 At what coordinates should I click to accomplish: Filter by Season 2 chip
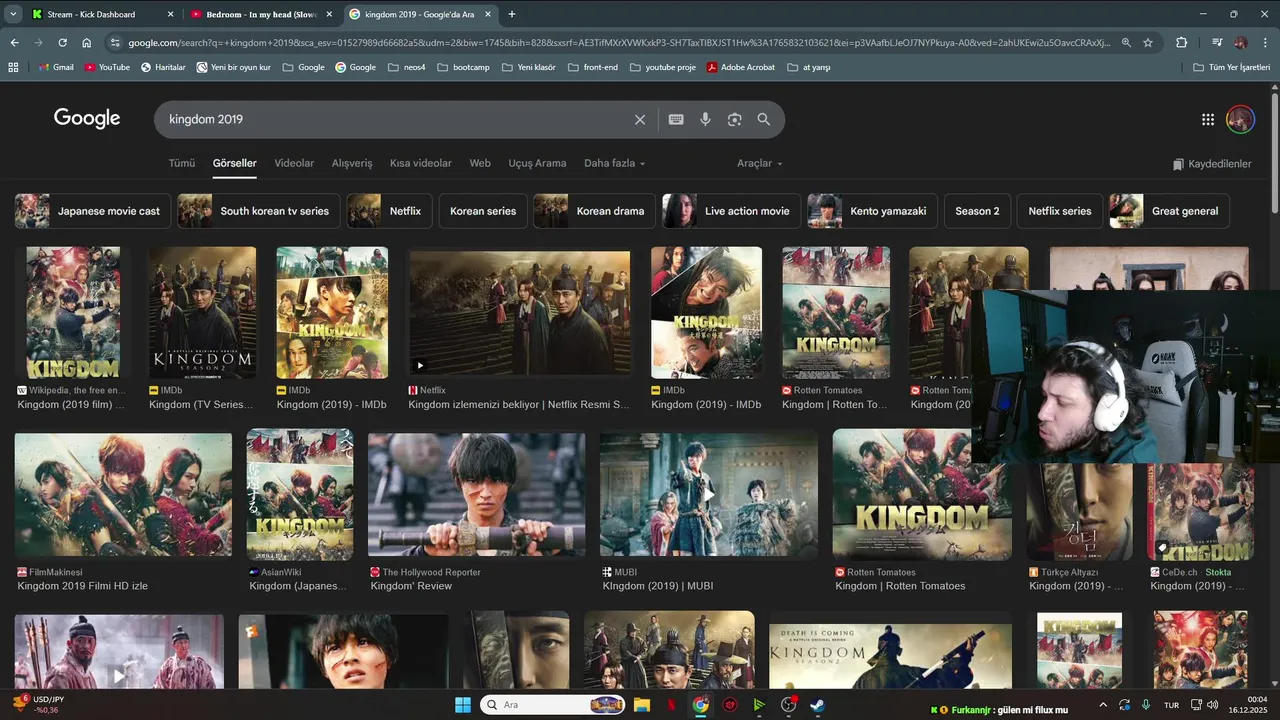point(977,211)
